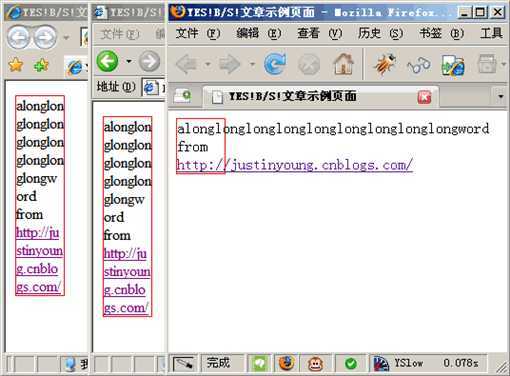Click the Firefox-logo icon in the status bar
Image resolution: width=510 pixels, height=376 pixels.
pyautogui.click(x=286, y=363)
